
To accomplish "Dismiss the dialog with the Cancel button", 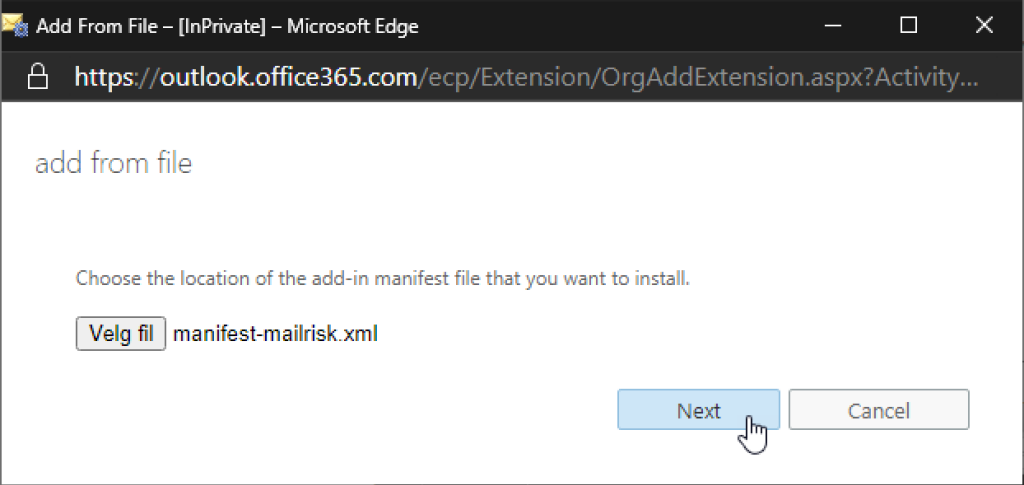I will 878,410.
